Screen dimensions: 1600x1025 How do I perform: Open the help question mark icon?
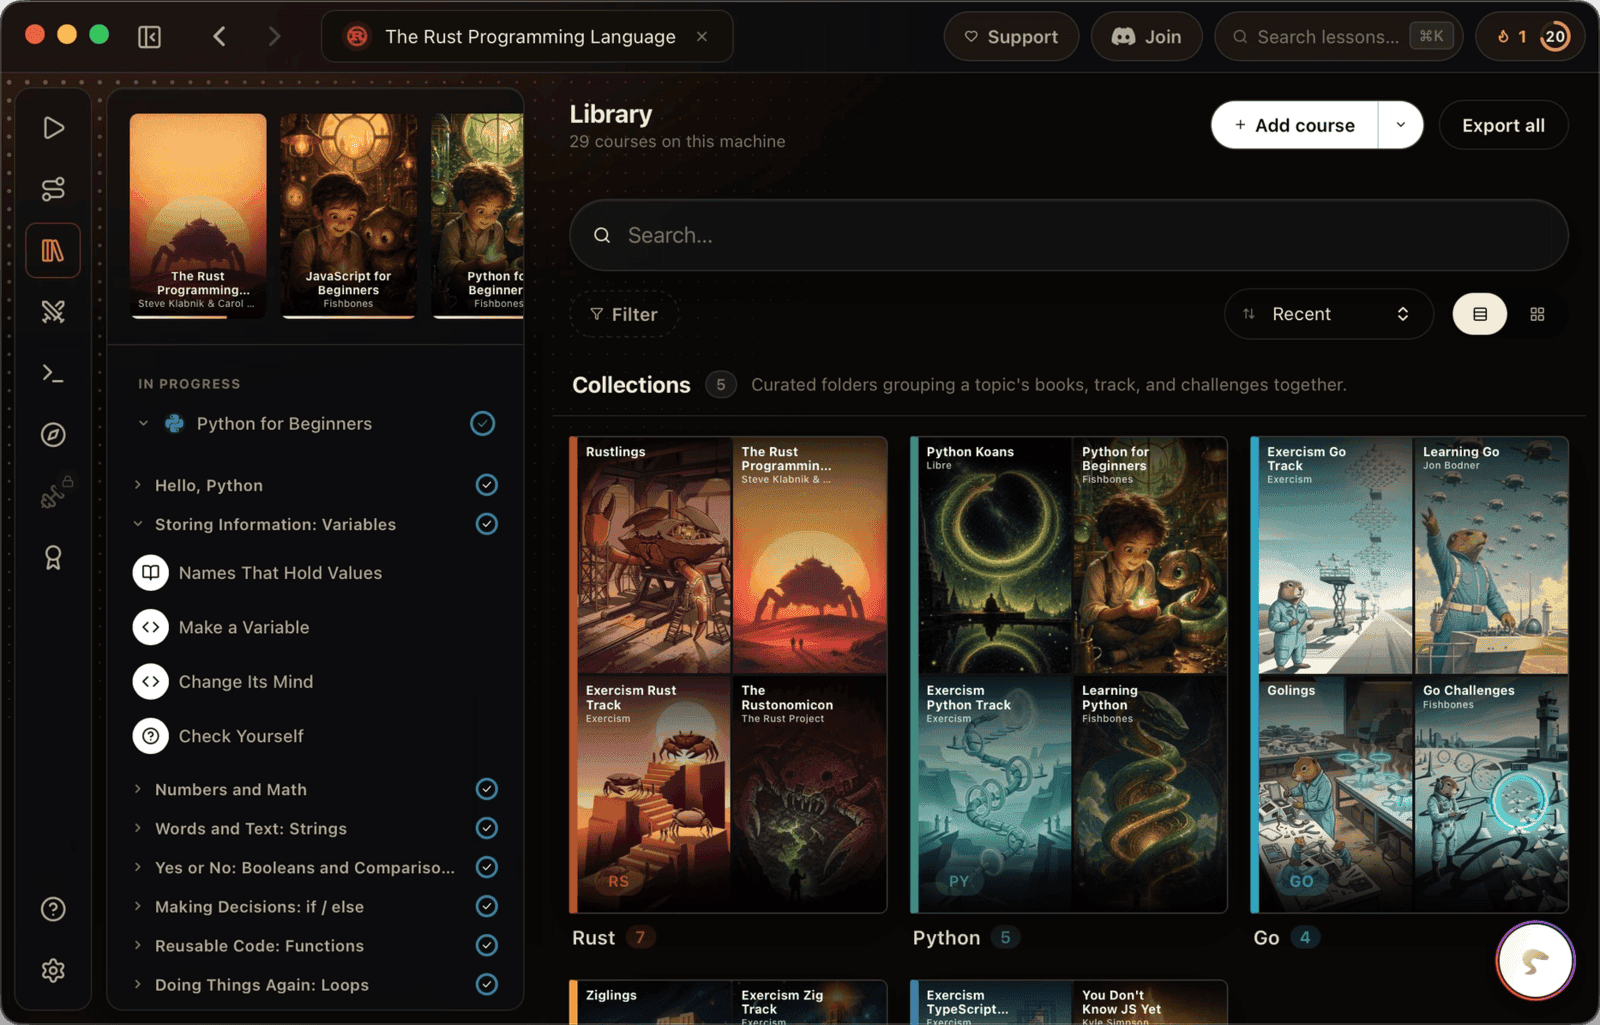pos(53,909)
